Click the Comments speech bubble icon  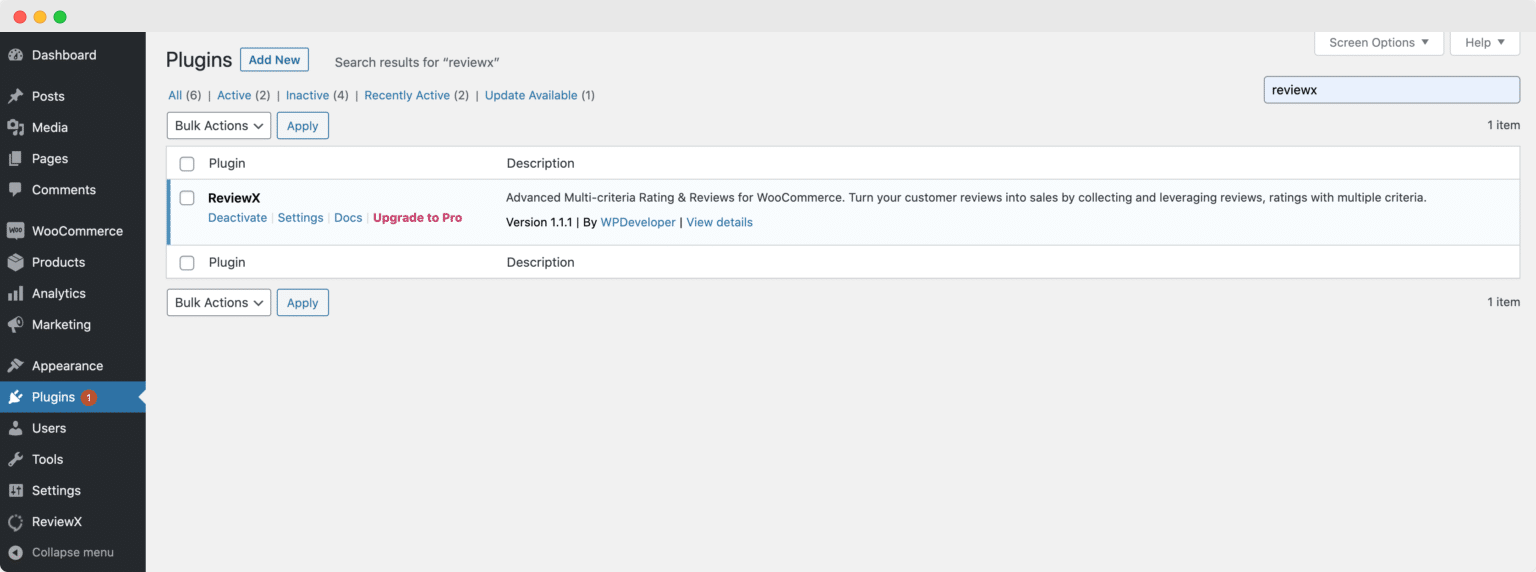(15, 189)
